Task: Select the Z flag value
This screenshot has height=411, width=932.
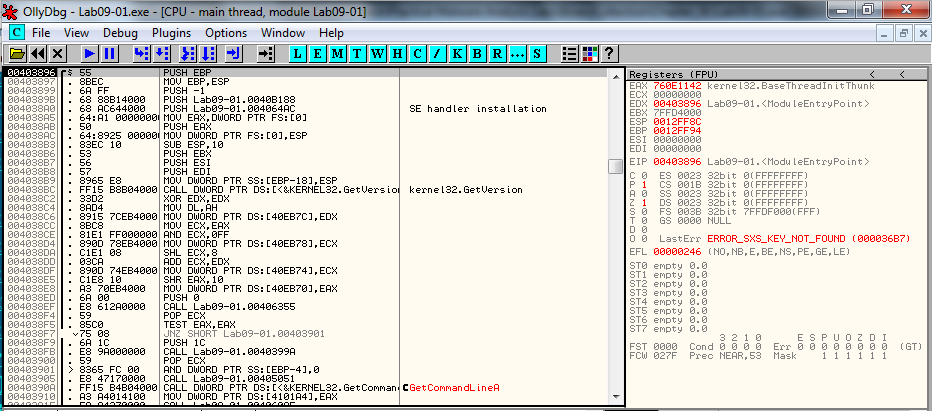Action: (644, 202)
